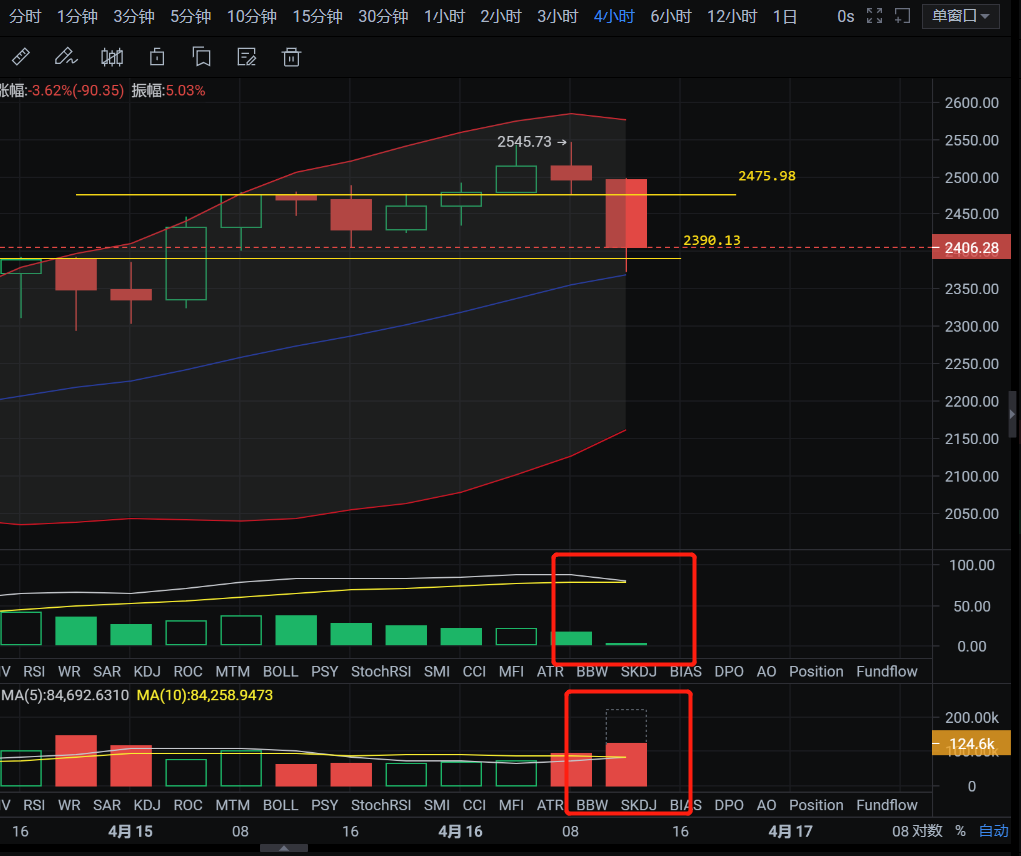Change the candlestick chart style
The width and height of the screenshot is (1021, 856).
tap(112, 57)
